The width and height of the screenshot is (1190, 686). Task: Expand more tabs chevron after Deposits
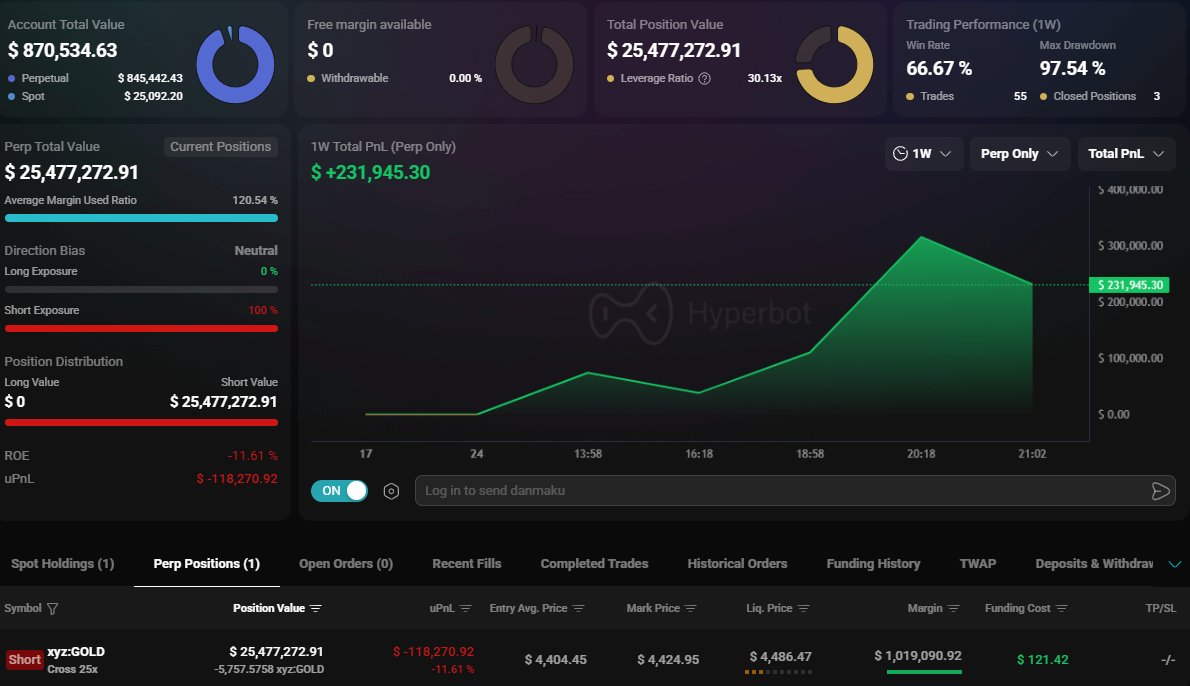(1174, 564)
